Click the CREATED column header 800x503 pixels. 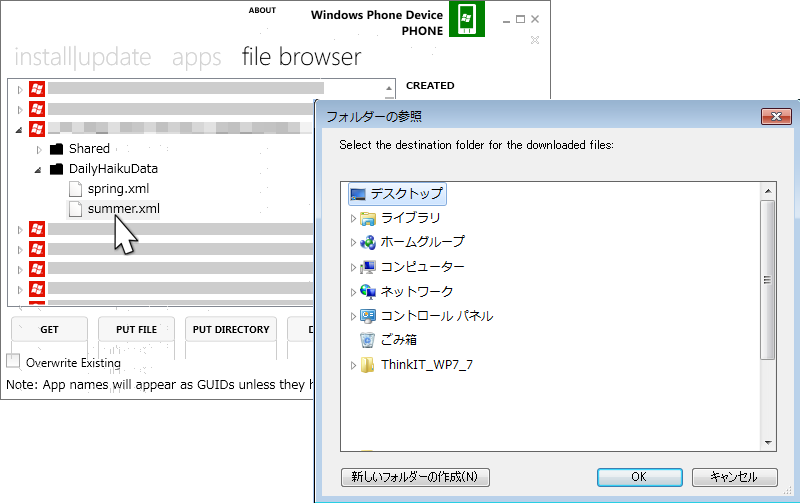click(x=430, y=86)
